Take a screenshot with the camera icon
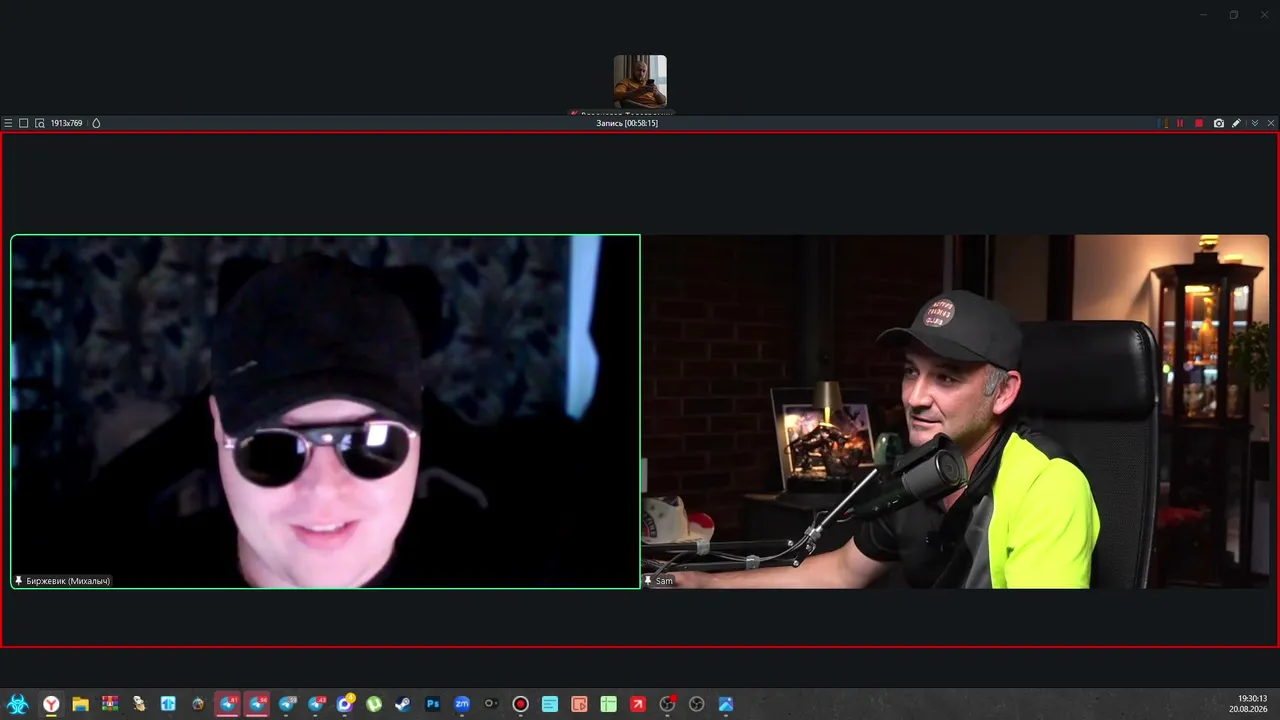 click(x=1218, y=123)
